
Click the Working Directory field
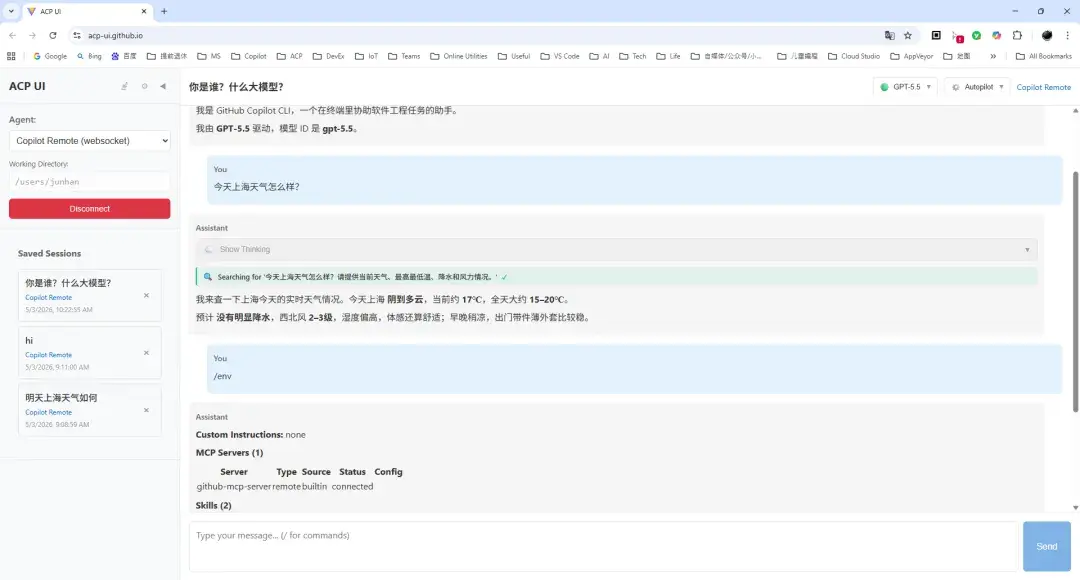pos(90,182)
